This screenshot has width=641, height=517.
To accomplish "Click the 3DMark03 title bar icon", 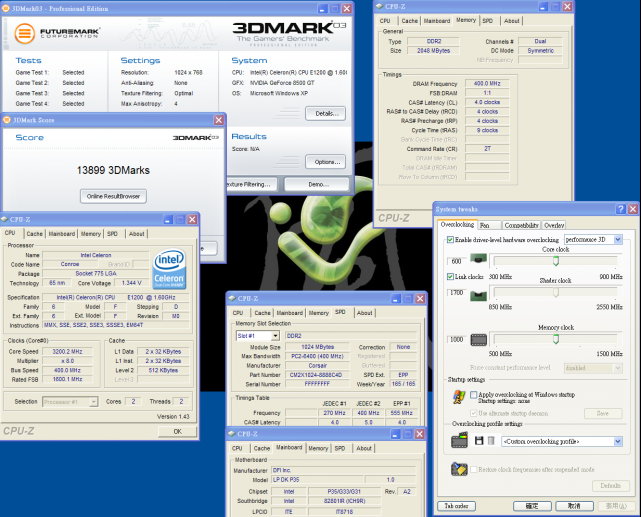I will pyautogui.click(x=6, y=8).
